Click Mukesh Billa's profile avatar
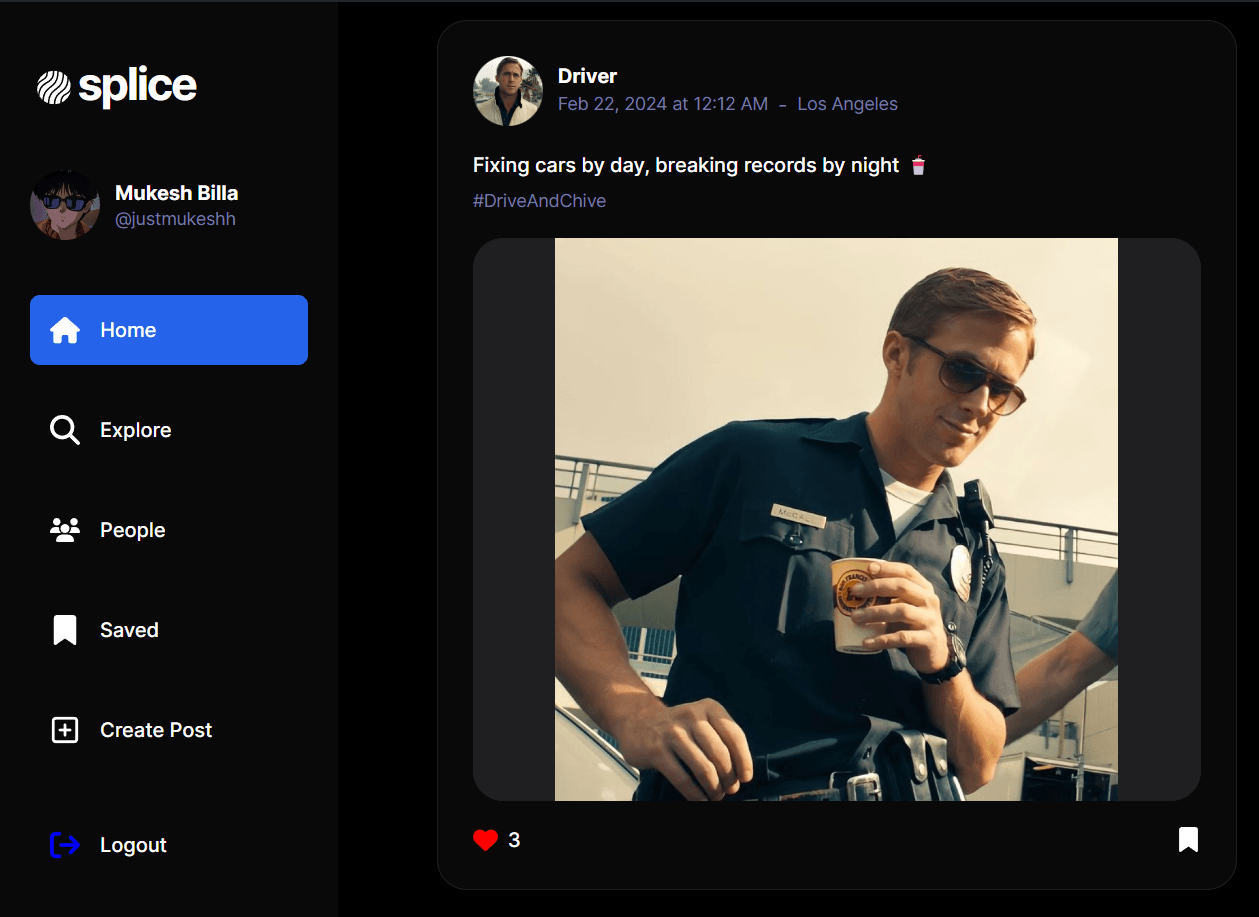The image size is (1259, 917). (x=65, y=205)
